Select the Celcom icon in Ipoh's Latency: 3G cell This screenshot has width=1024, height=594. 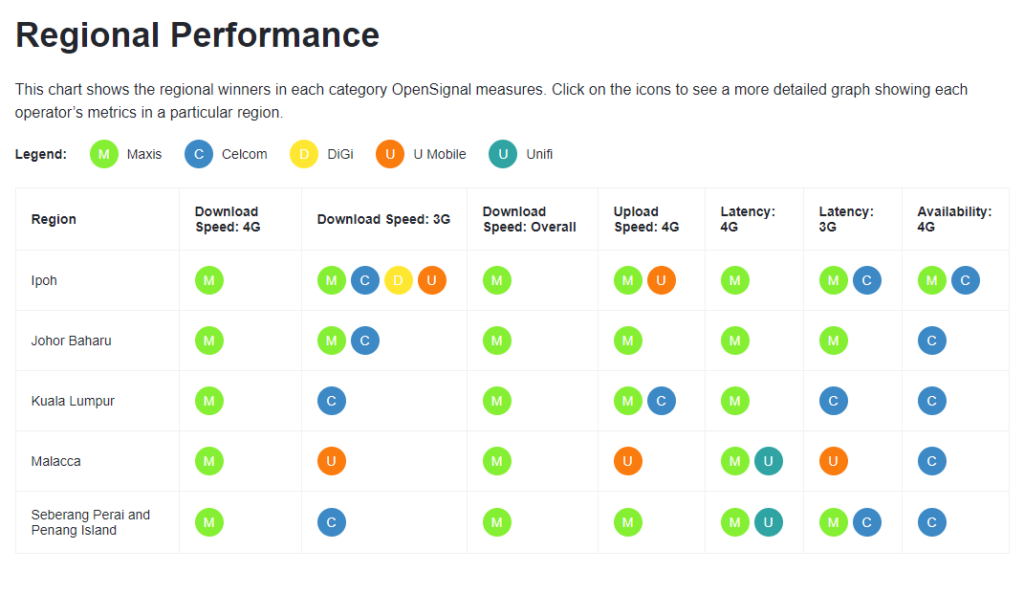[867, 281]
